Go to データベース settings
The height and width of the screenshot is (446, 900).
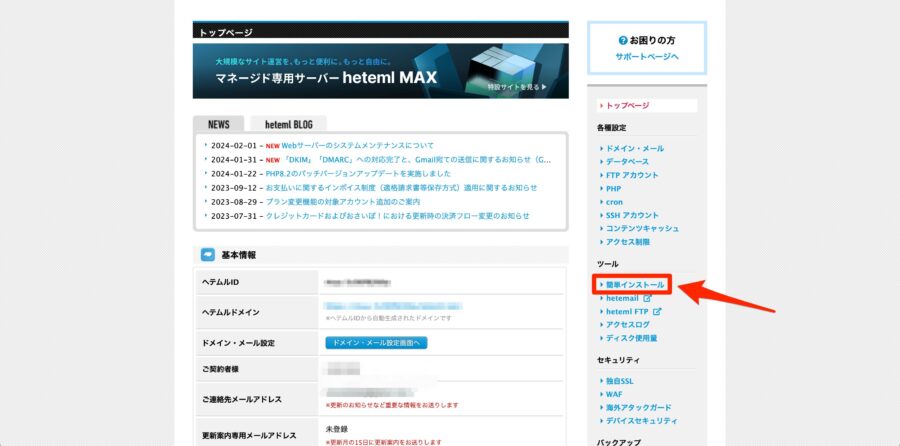627,161
